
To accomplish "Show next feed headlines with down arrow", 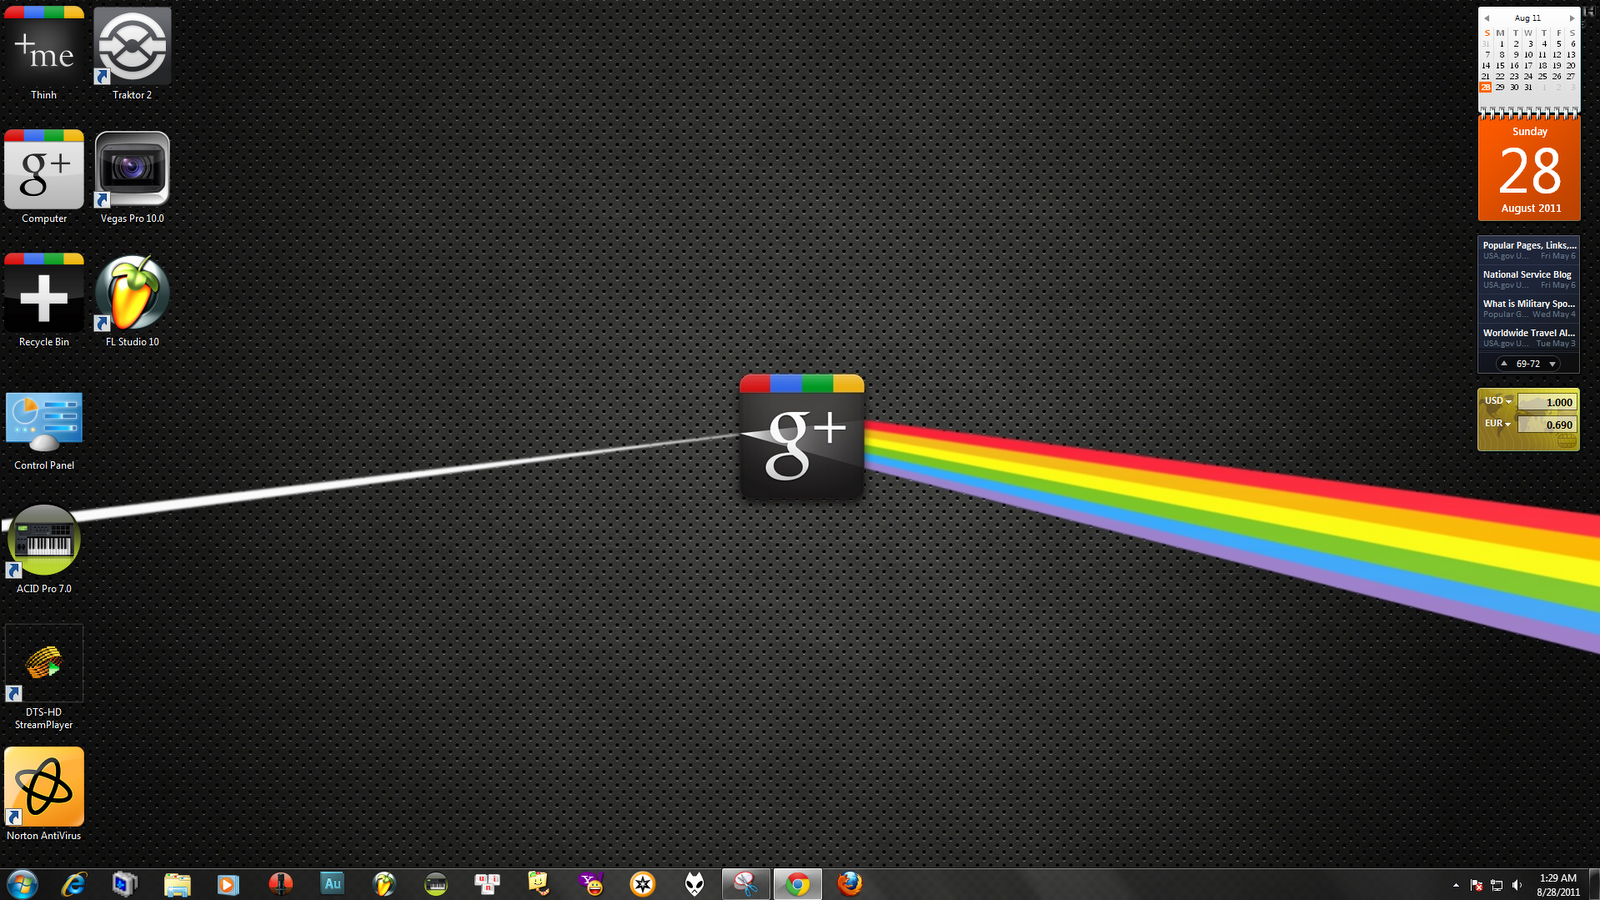I will [x=1552, y=364].
